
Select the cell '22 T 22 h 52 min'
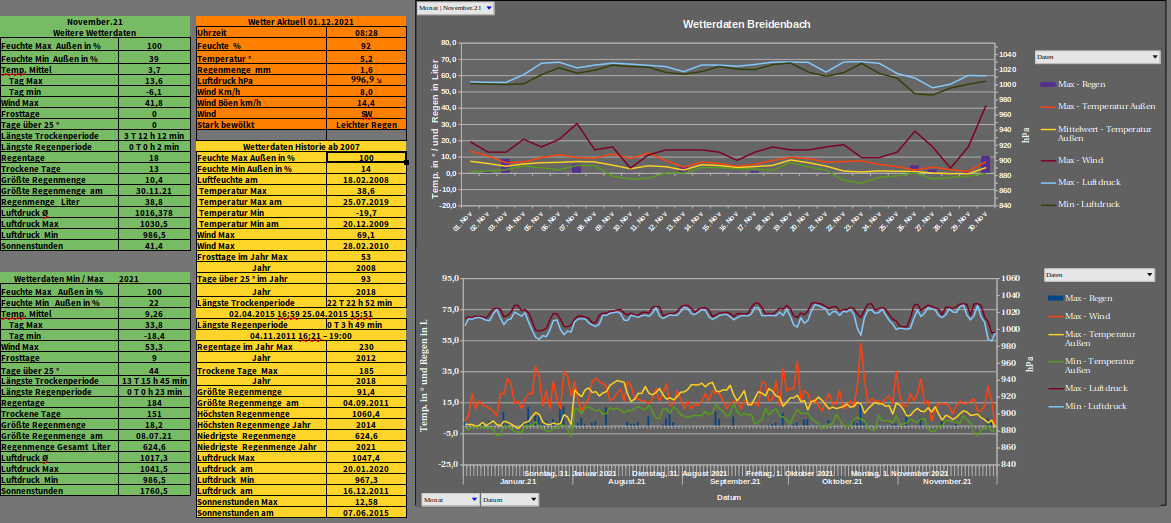click(367, 303)
